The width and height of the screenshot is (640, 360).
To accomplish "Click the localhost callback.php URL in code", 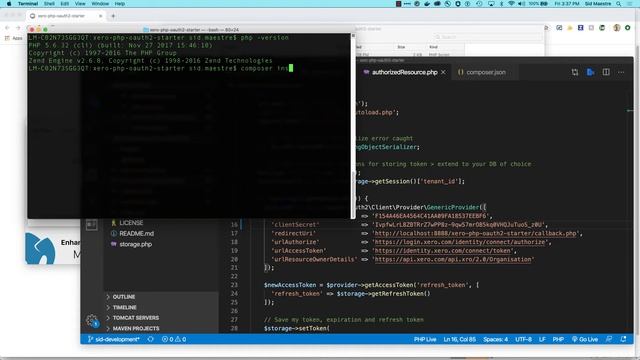I will 476,233.
